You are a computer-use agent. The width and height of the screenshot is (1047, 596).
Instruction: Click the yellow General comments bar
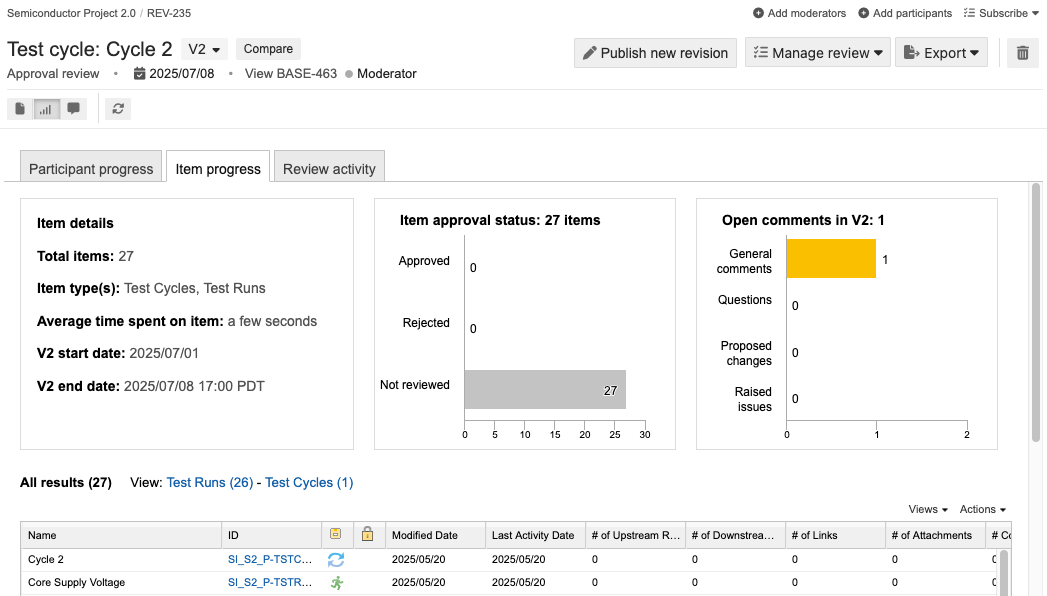point(831,259)
